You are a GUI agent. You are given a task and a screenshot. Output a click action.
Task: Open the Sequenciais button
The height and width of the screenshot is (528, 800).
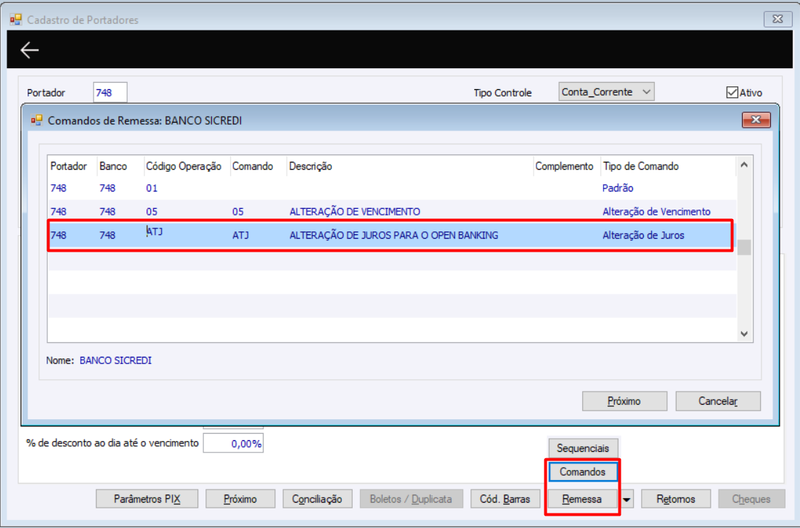click(x=583, y=448)
